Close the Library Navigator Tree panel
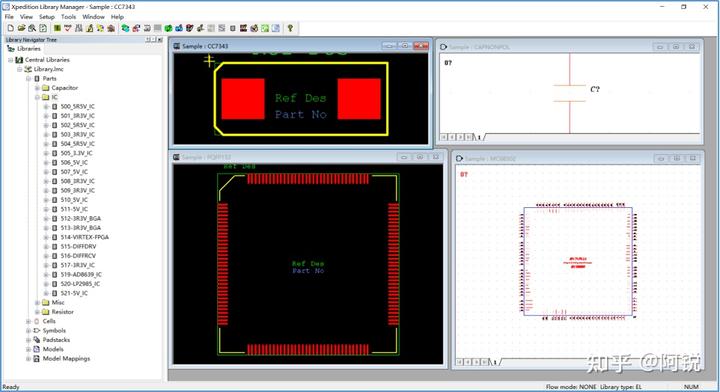Image resolution: width=720 pixels, height=392 pixels. tap(159, 39)
